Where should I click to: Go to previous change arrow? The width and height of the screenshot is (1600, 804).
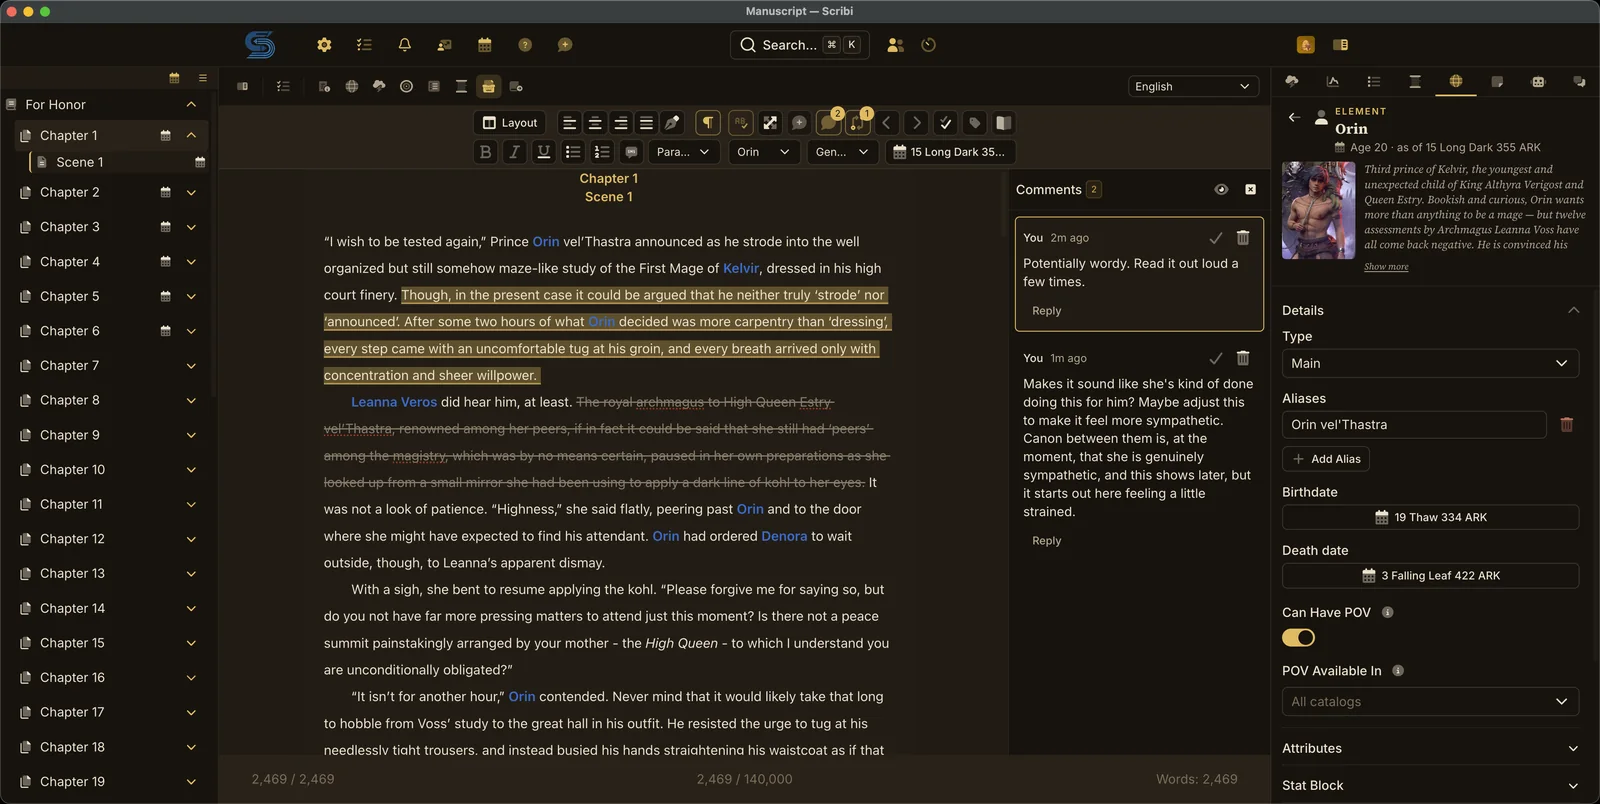(x=887, y=123)
